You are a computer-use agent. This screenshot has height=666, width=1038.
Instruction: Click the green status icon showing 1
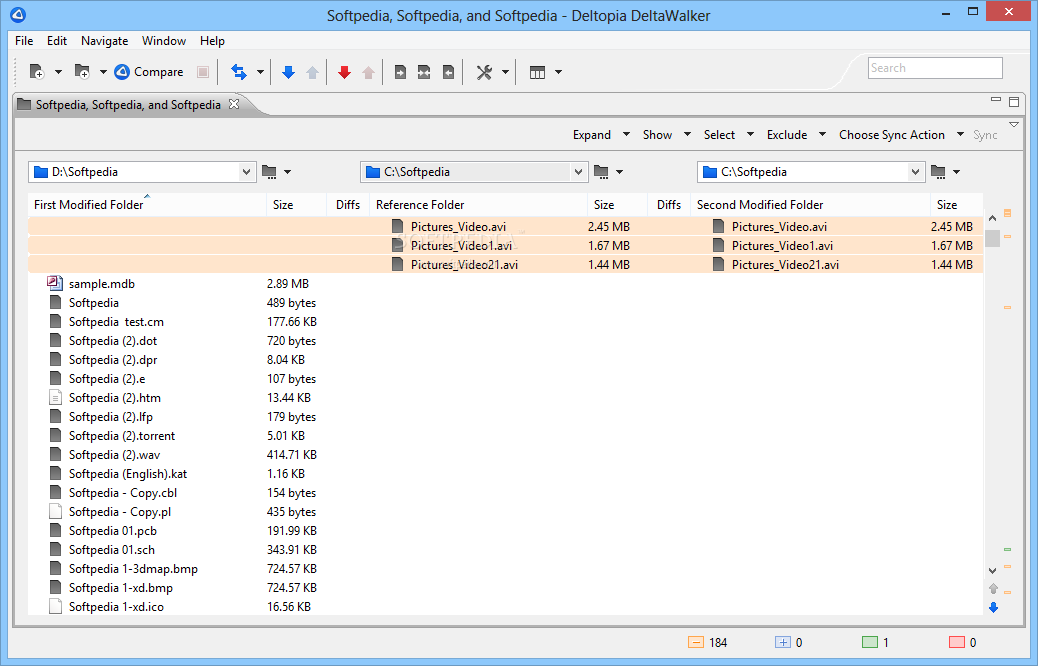coord(870,642)
